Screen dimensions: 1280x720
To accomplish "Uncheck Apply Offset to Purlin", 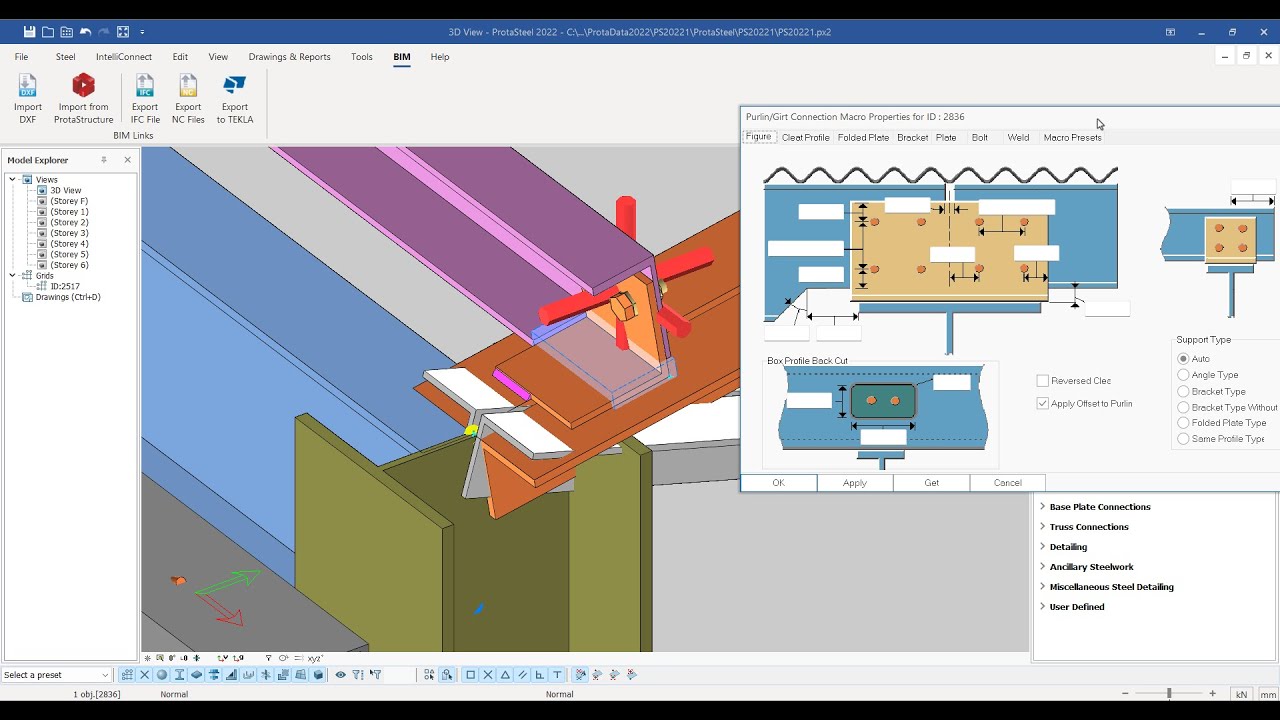I will (x=1043, y=404).
